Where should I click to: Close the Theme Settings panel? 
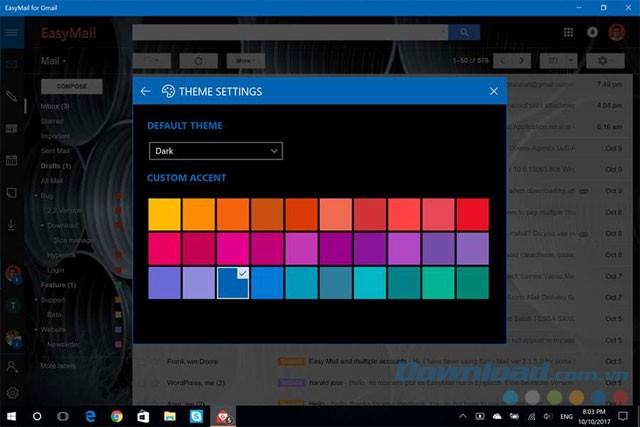[494, 91]
